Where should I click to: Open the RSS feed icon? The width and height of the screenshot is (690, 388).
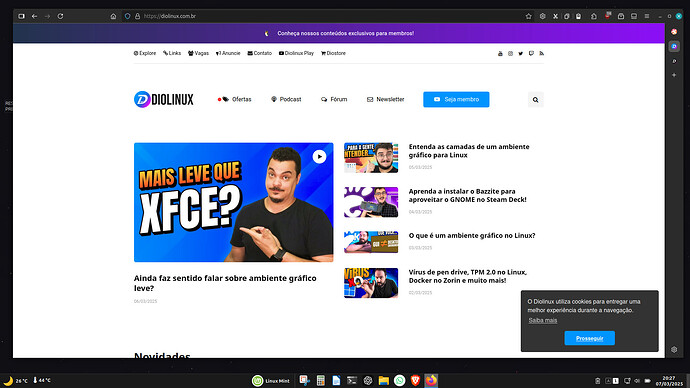point(542,54)
